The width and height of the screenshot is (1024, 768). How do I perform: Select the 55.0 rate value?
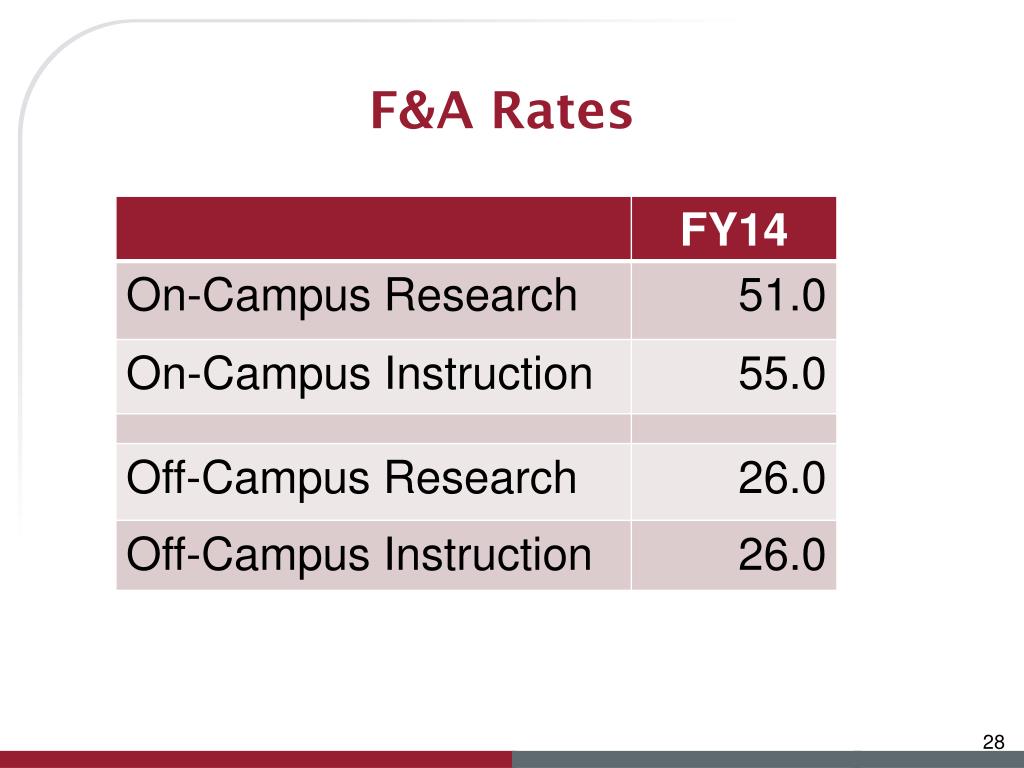coord(782,374)
